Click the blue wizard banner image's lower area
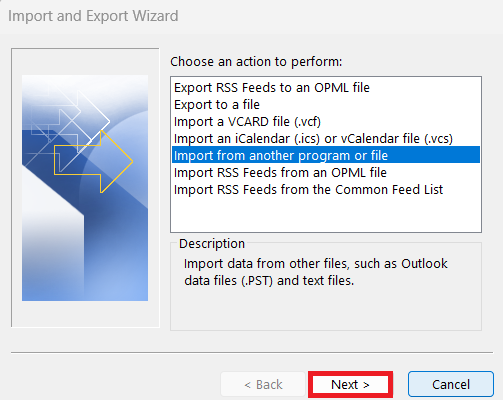The width and height of the screenshot is (503, 400). coord(85,267)
